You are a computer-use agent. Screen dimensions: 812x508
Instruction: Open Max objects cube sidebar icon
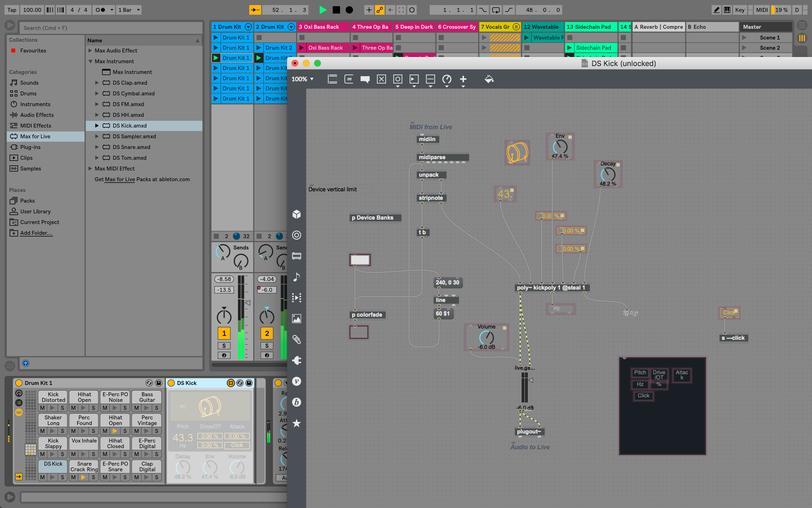[x=297, y=214]
